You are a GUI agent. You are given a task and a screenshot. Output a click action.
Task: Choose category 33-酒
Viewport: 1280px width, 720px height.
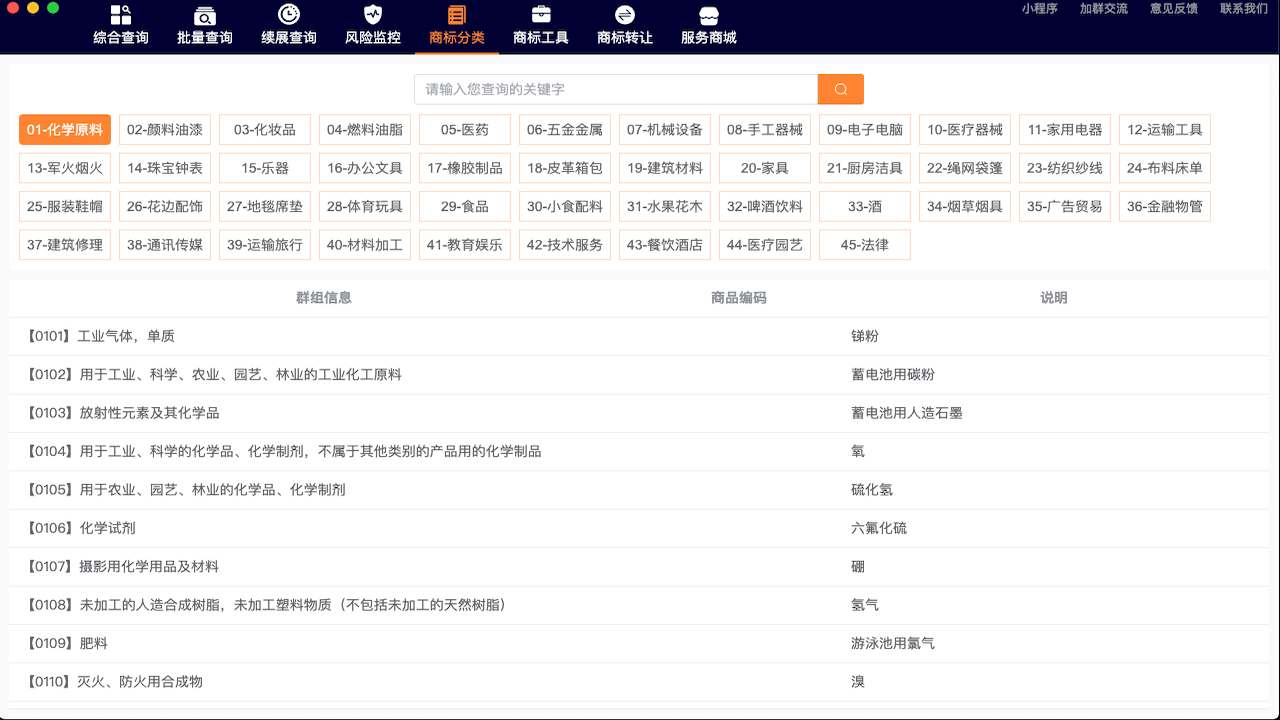tap(864, 206)
